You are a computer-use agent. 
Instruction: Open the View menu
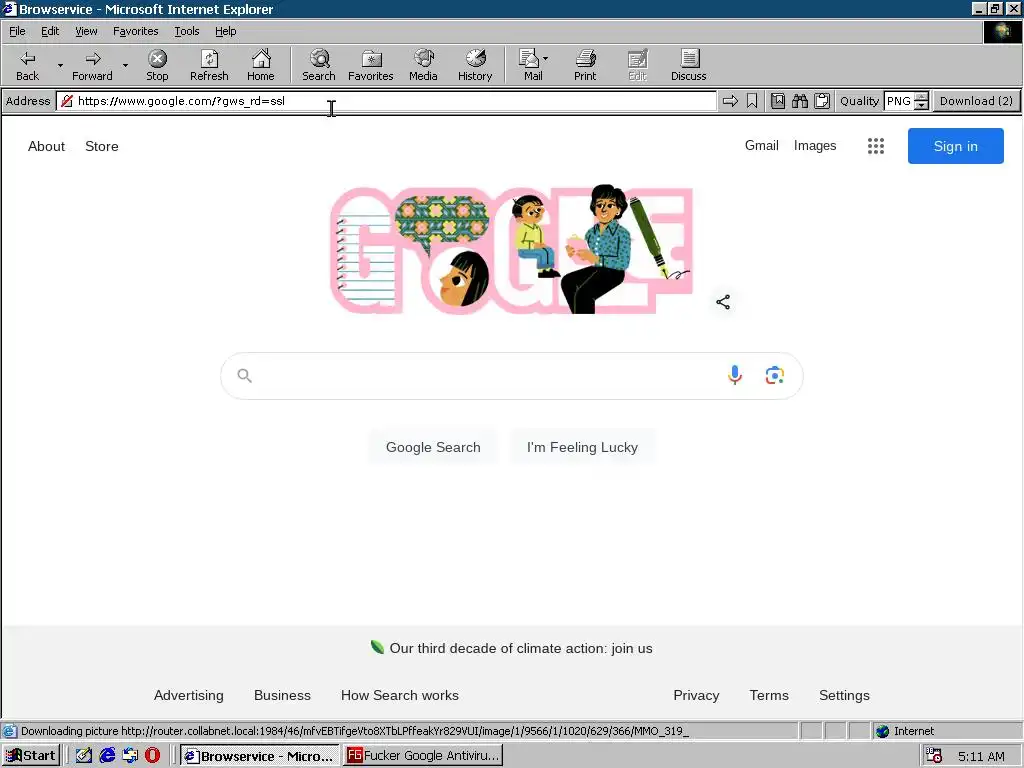tap(86, 31)
